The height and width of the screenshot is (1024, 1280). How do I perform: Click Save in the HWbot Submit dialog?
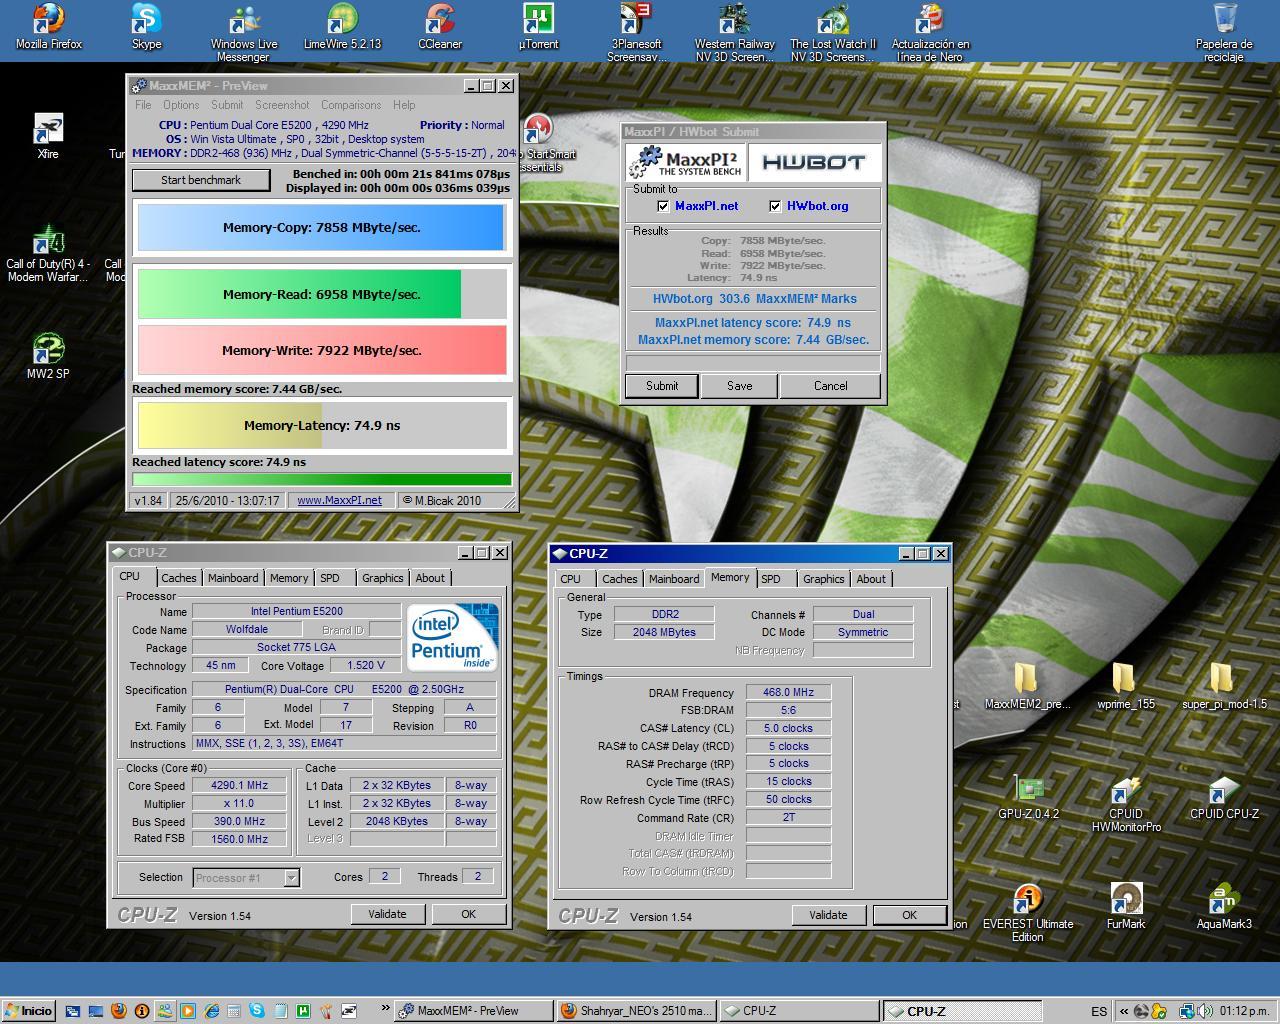(x=739, y=386)
